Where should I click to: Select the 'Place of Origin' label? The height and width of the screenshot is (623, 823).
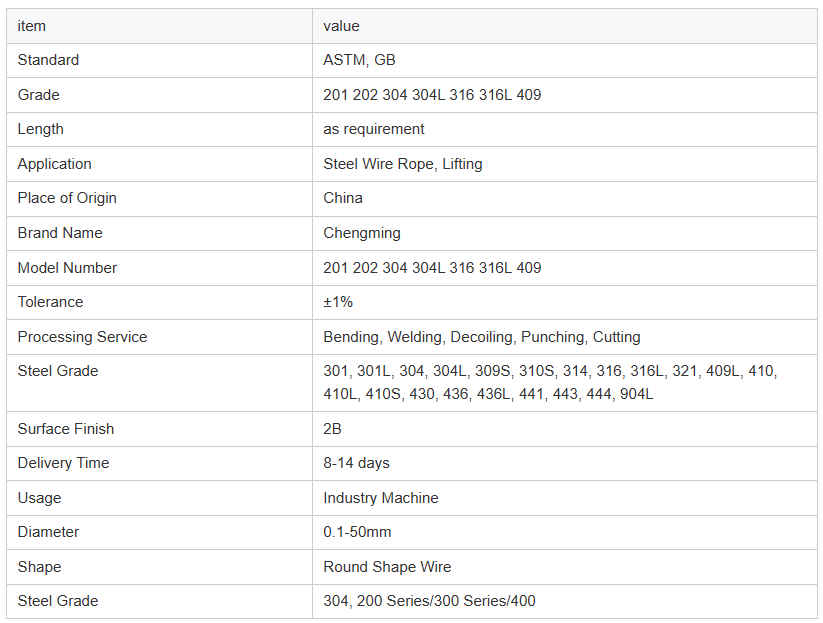[67, 198]
